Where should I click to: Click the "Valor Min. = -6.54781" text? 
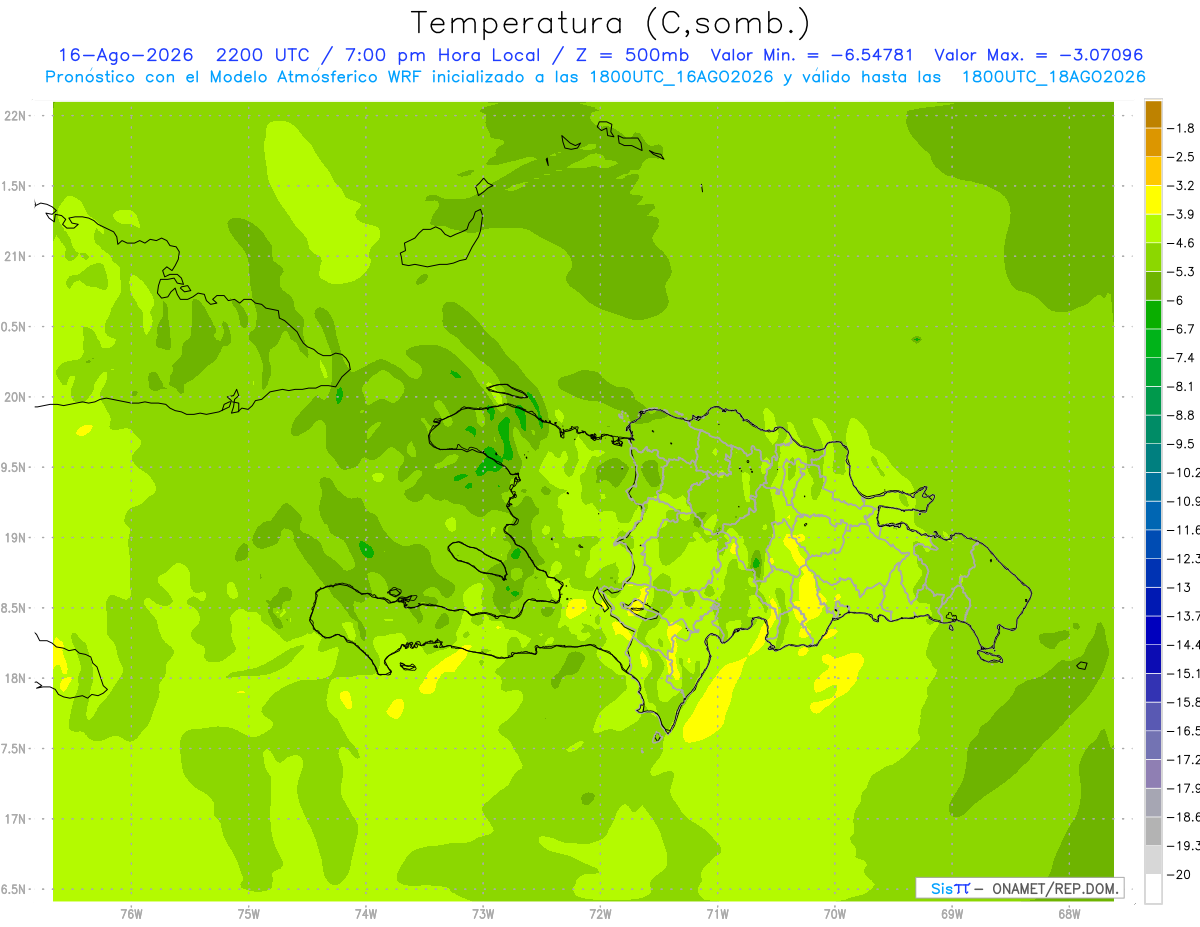pos(813,55)
